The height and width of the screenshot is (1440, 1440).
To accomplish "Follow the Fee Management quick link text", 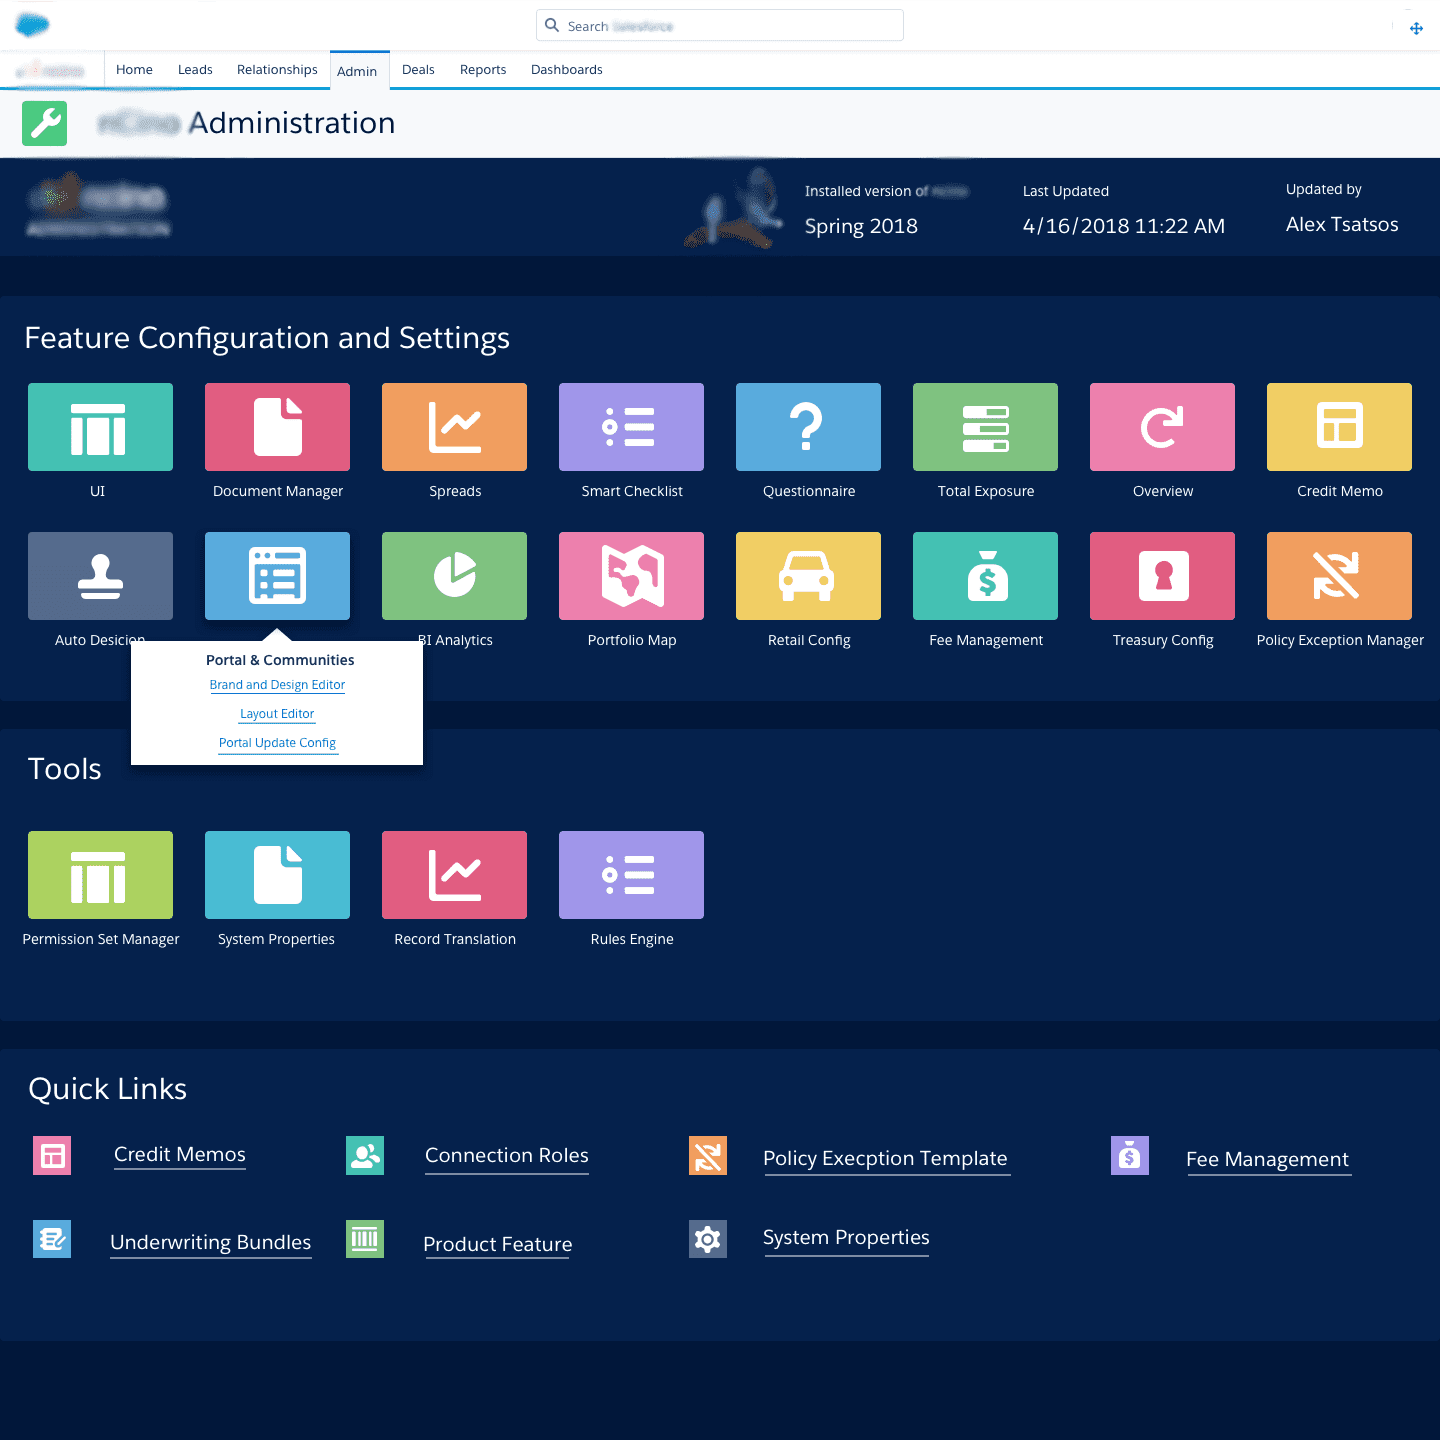I will click(x=1268, y=1159).
